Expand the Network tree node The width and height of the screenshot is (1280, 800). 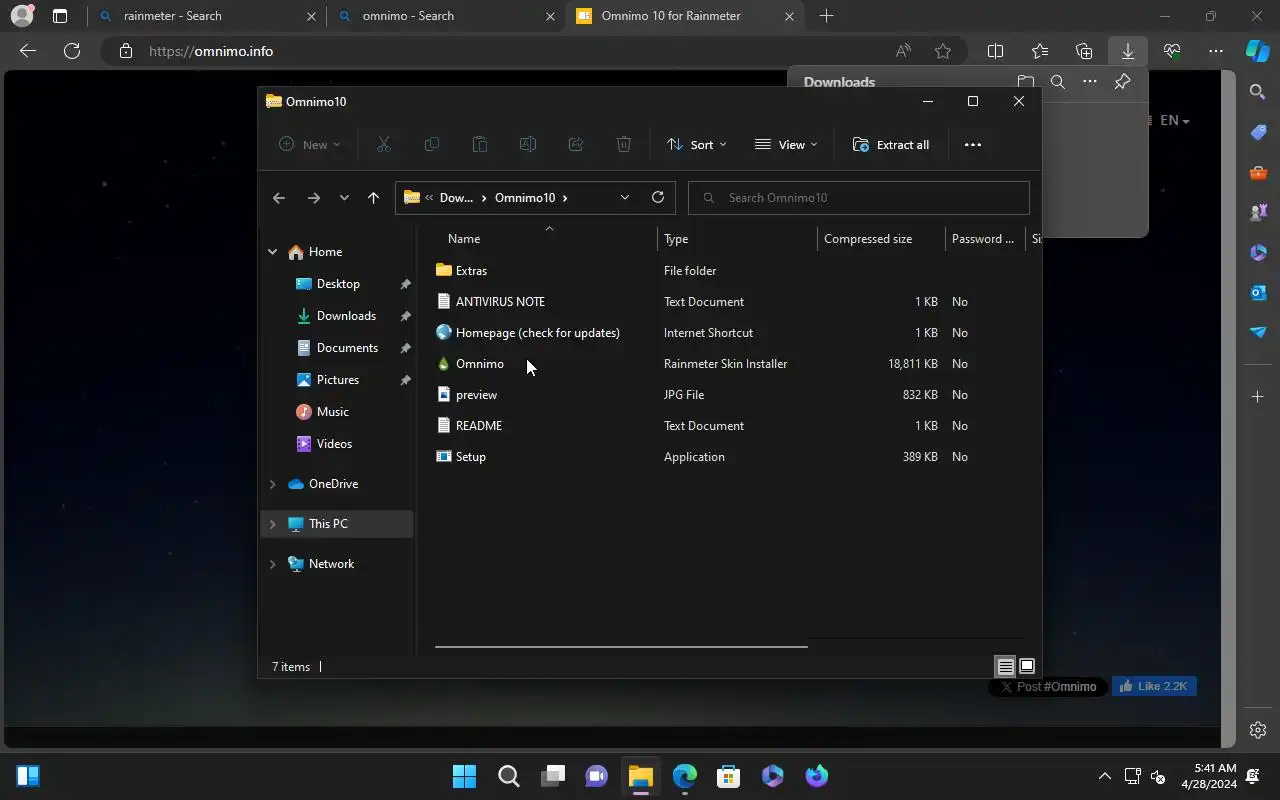pos(272,564)
